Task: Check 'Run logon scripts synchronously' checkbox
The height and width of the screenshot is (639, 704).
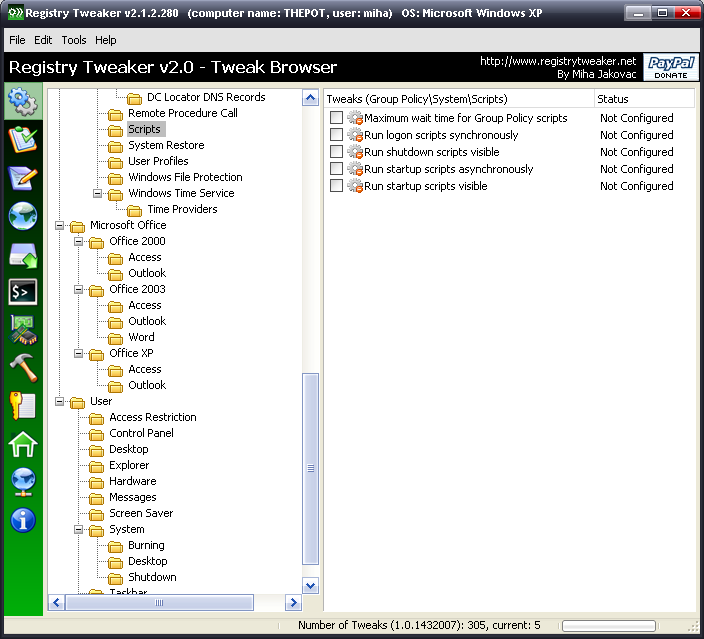Action: pos(336,134)
